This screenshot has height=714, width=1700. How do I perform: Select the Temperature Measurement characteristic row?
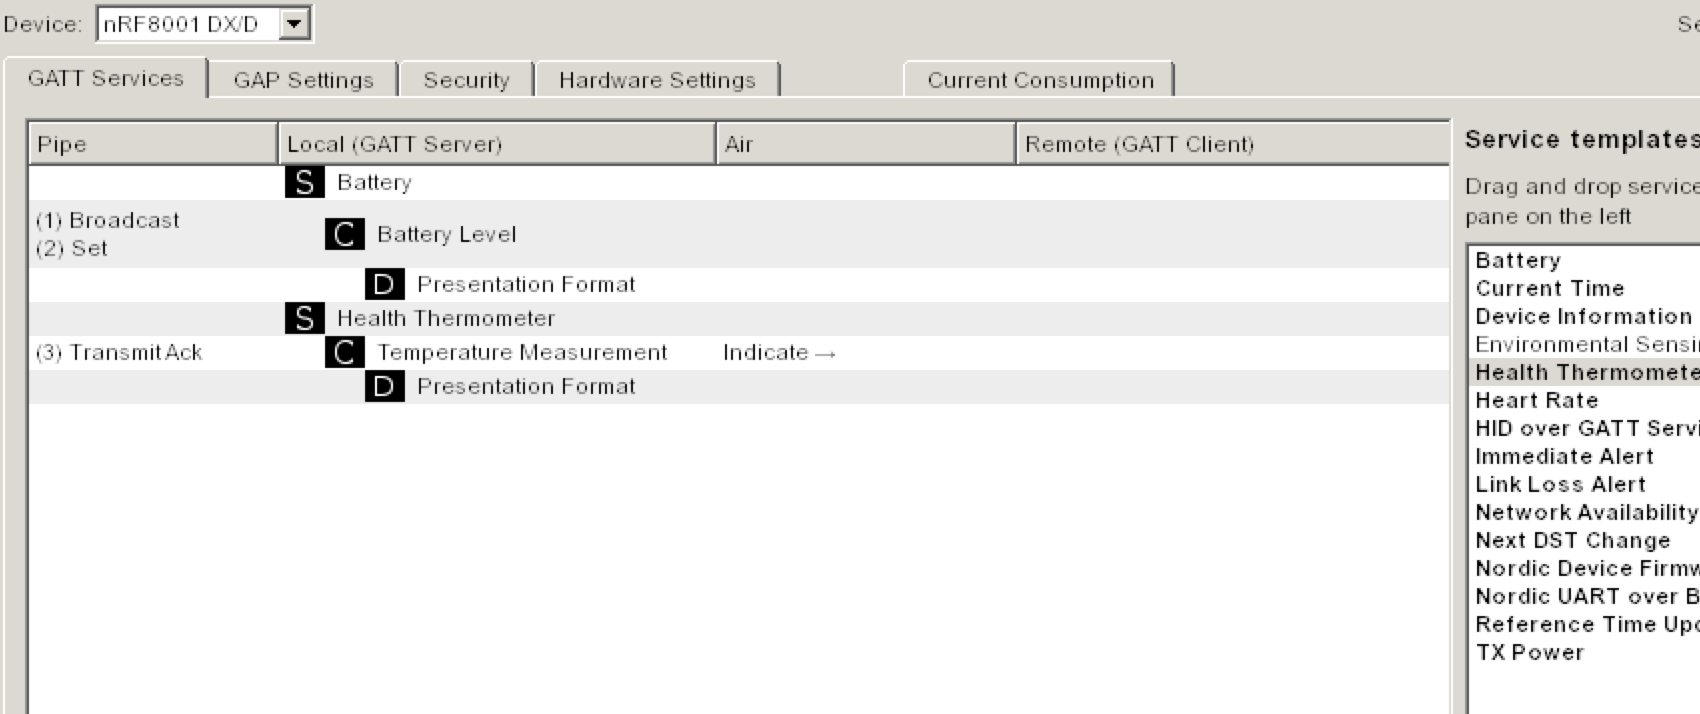[522, 353]
